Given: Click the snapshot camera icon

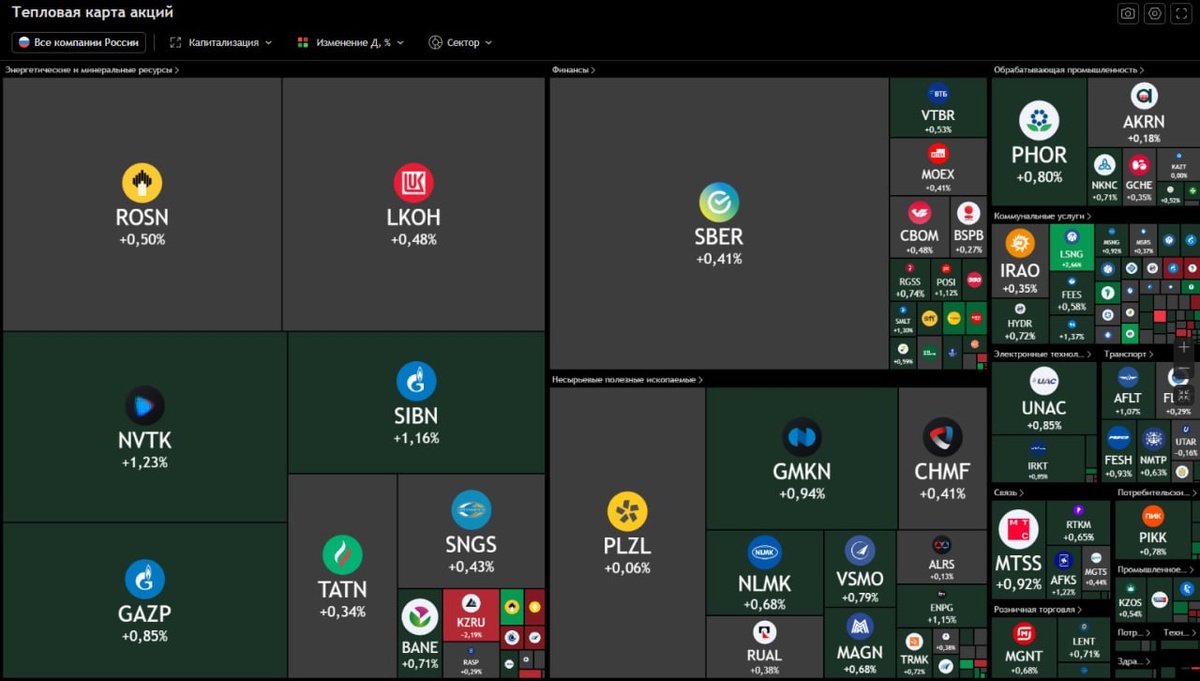Looking at the screenshot, I should coord(1128,13).
